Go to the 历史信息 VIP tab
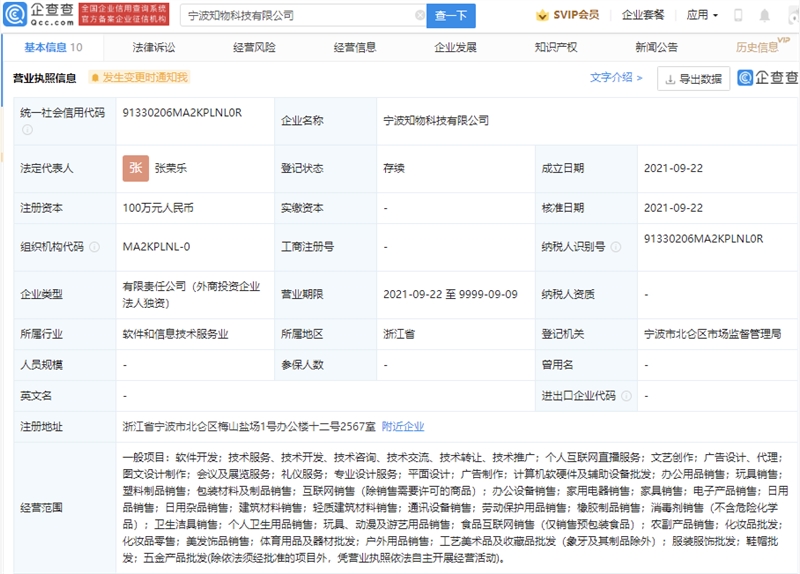Screen dimensions: 800x574 coord(757,47)
